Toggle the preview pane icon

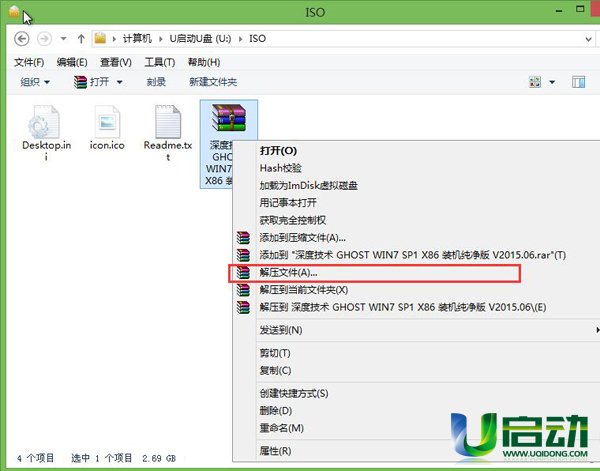[578, 82]
